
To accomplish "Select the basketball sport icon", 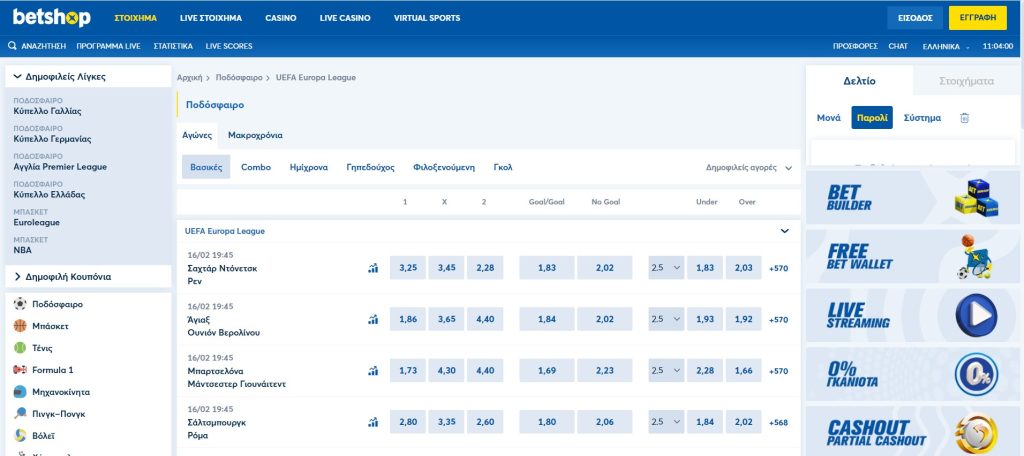I will pyautogui.click(x=20, y=326).
